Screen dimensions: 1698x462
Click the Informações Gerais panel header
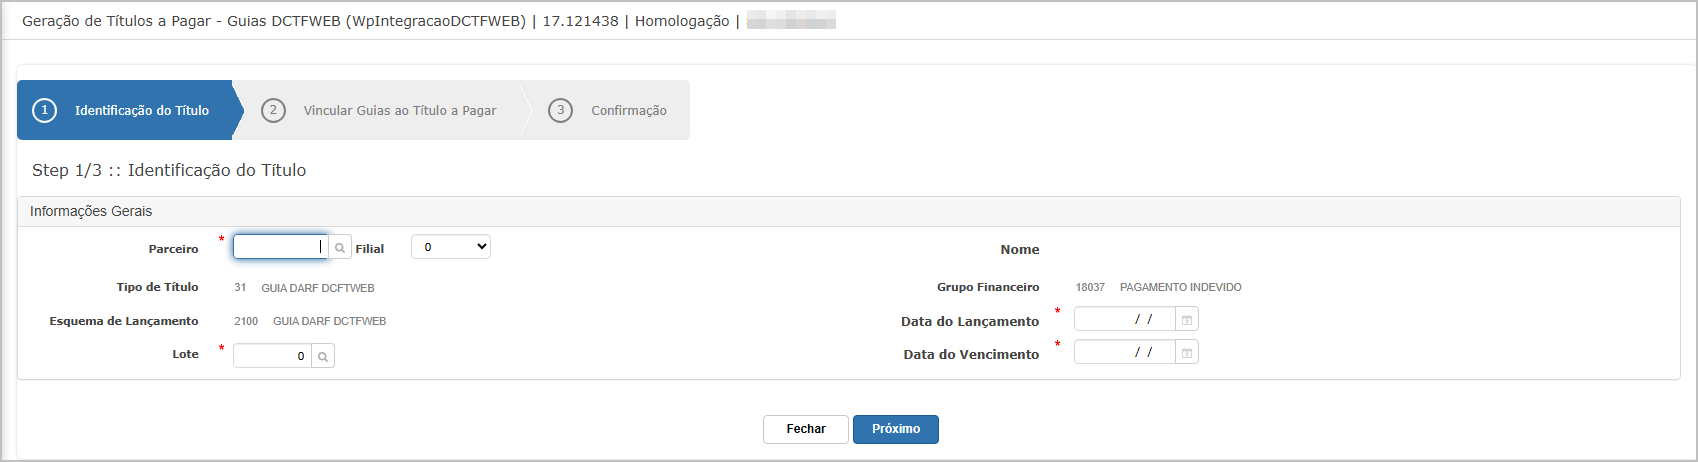click(91, 212)
